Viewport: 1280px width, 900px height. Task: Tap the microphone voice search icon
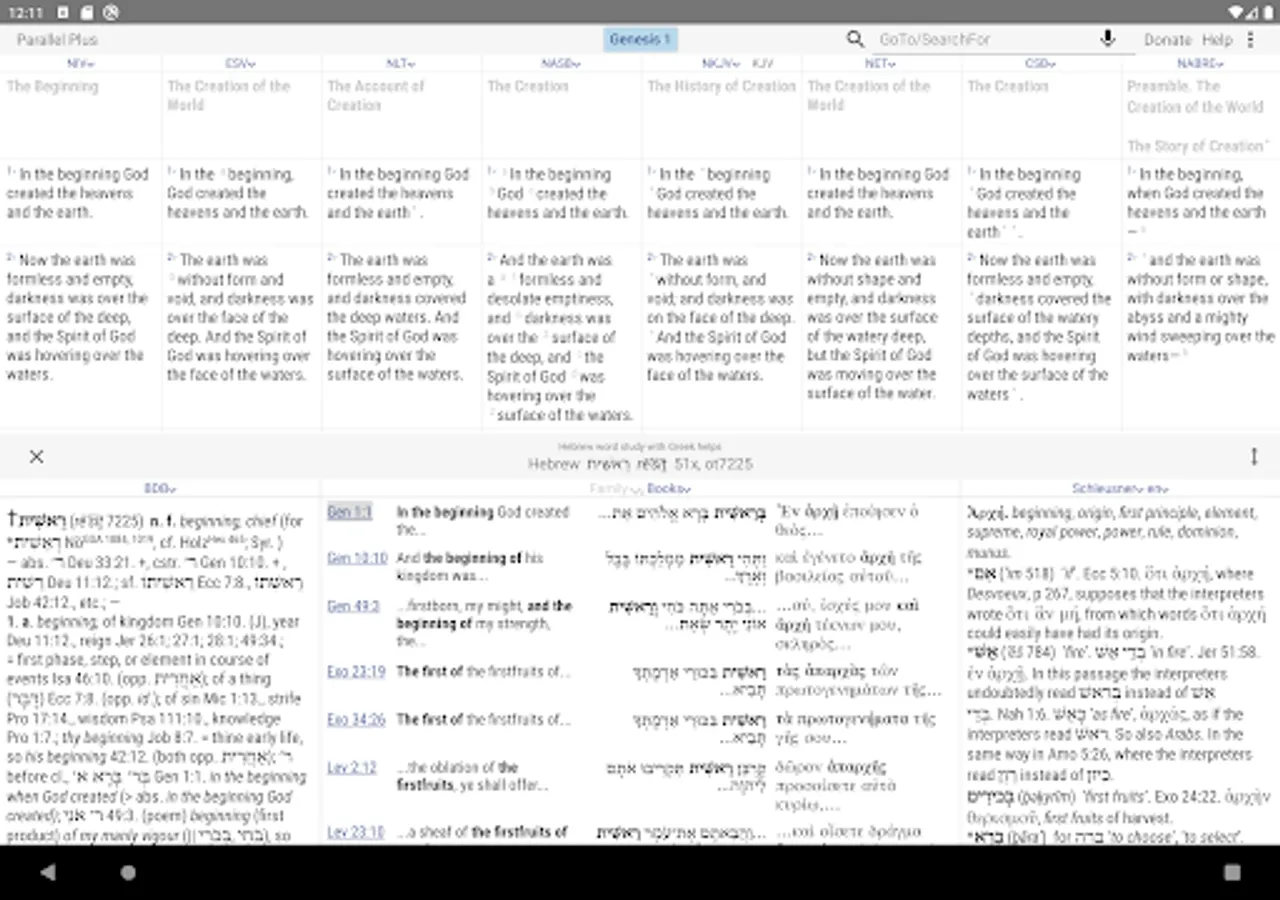1108,39
